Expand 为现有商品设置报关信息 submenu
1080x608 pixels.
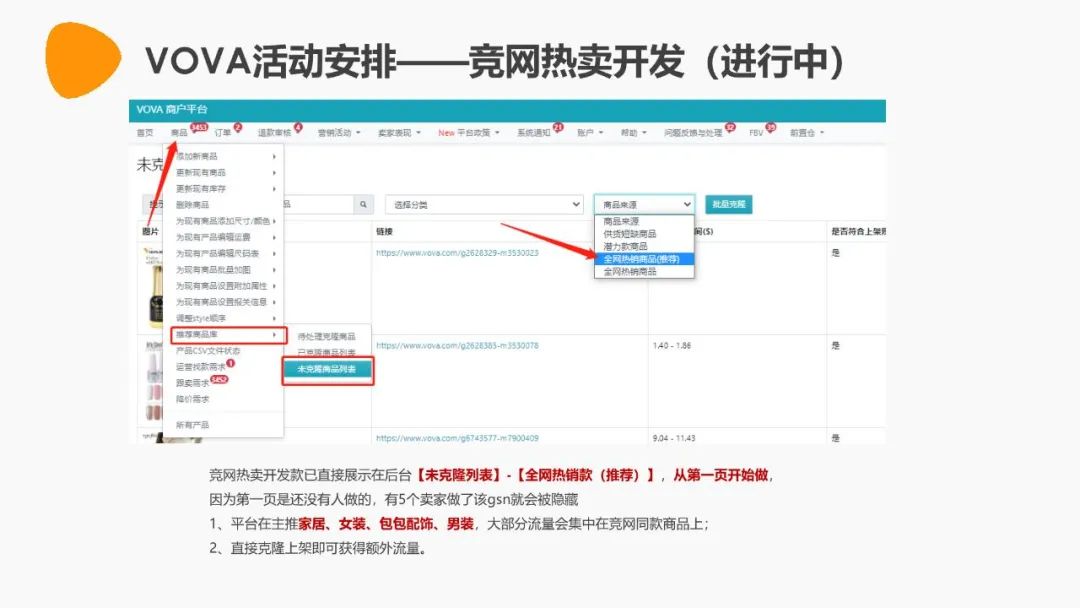coord(224,302)
